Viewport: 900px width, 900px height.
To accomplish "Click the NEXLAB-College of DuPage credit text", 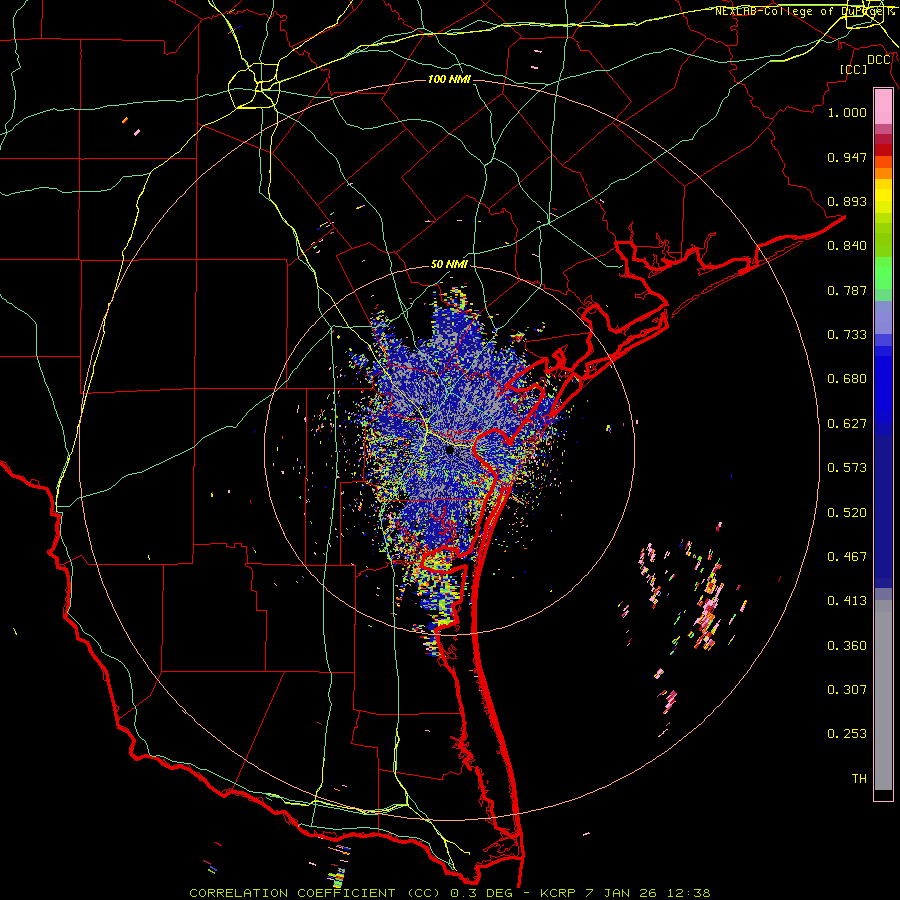I will pos(804,11).
